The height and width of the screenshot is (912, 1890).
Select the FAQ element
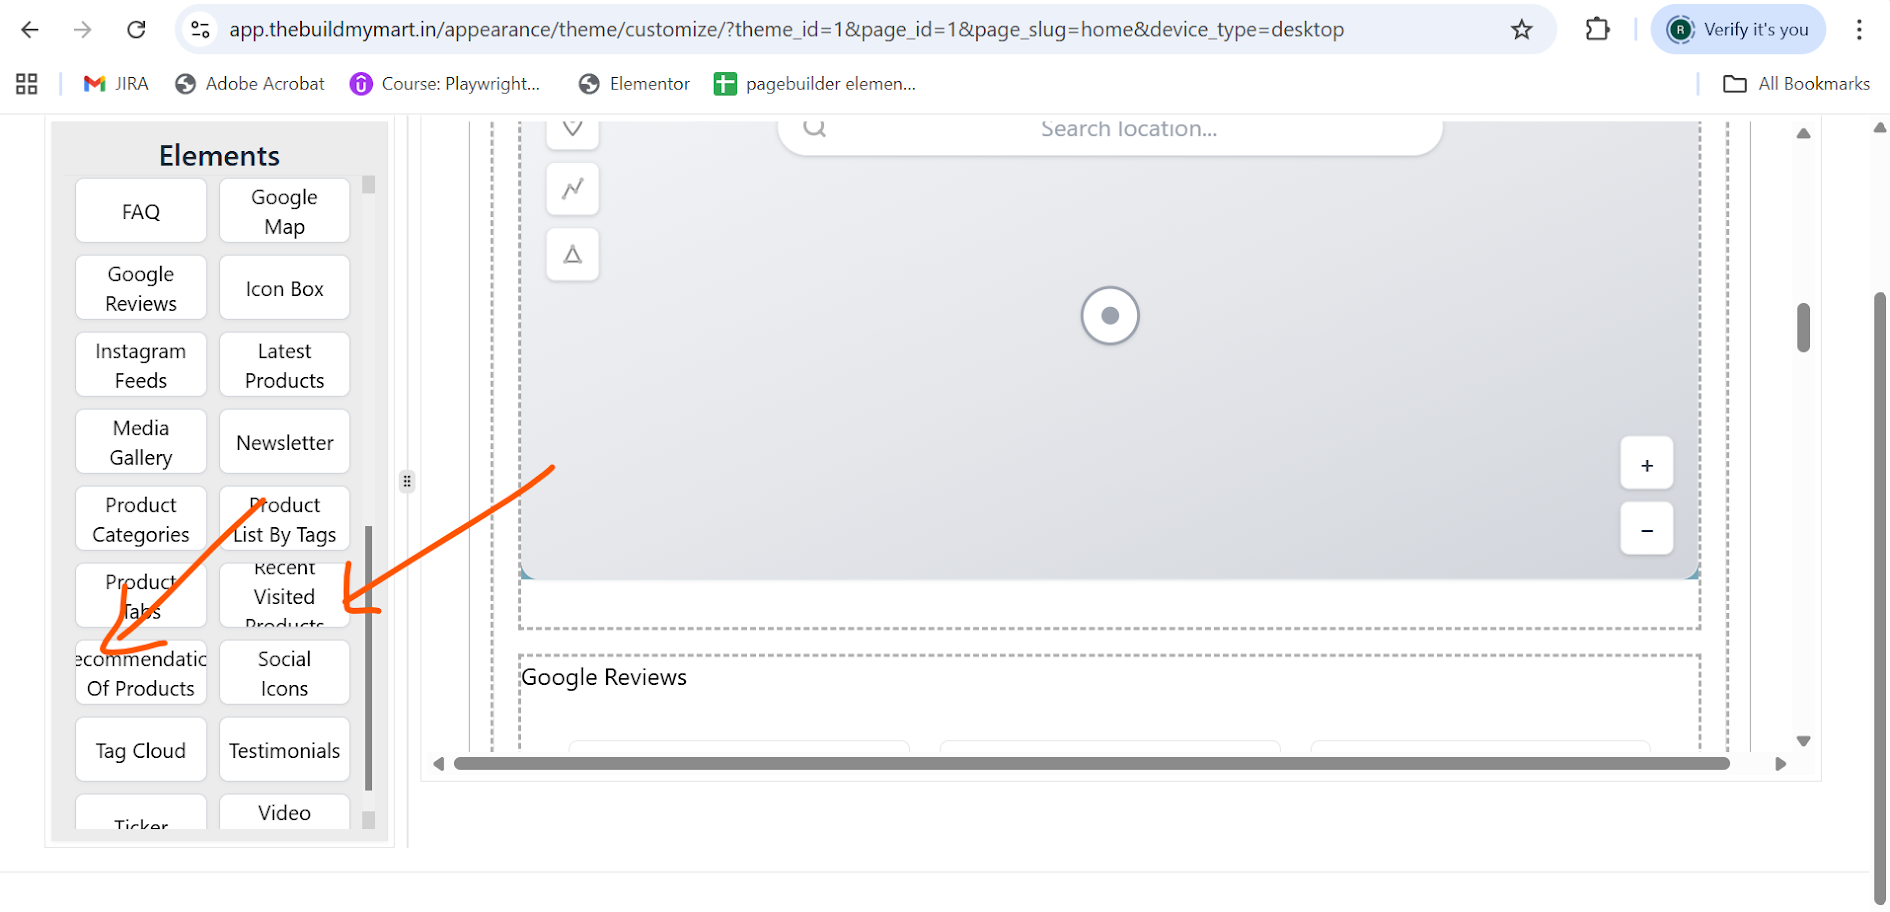141,211
